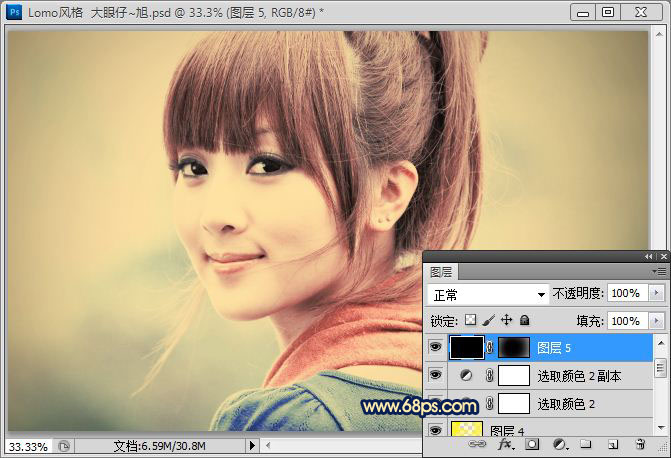Close the layers panel
The width and height of the screenshot is (671, 458).
(664, 256)
